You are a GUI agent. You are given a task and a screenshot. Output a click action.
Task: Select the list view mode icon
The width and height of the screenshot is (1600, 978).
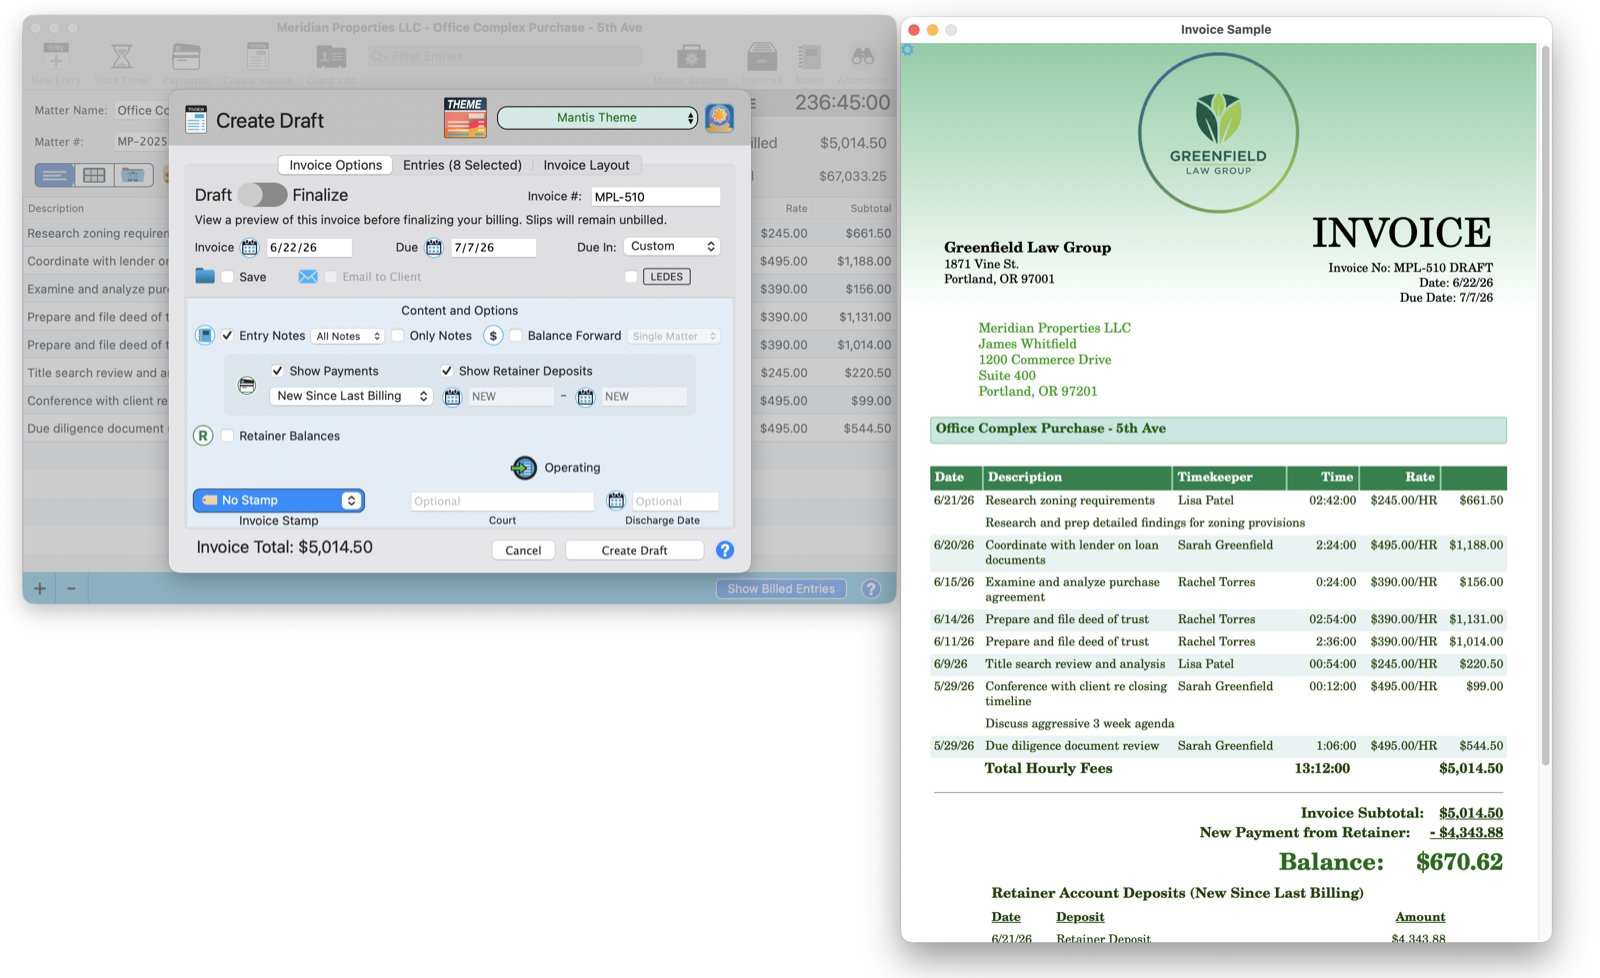point(54,175)
